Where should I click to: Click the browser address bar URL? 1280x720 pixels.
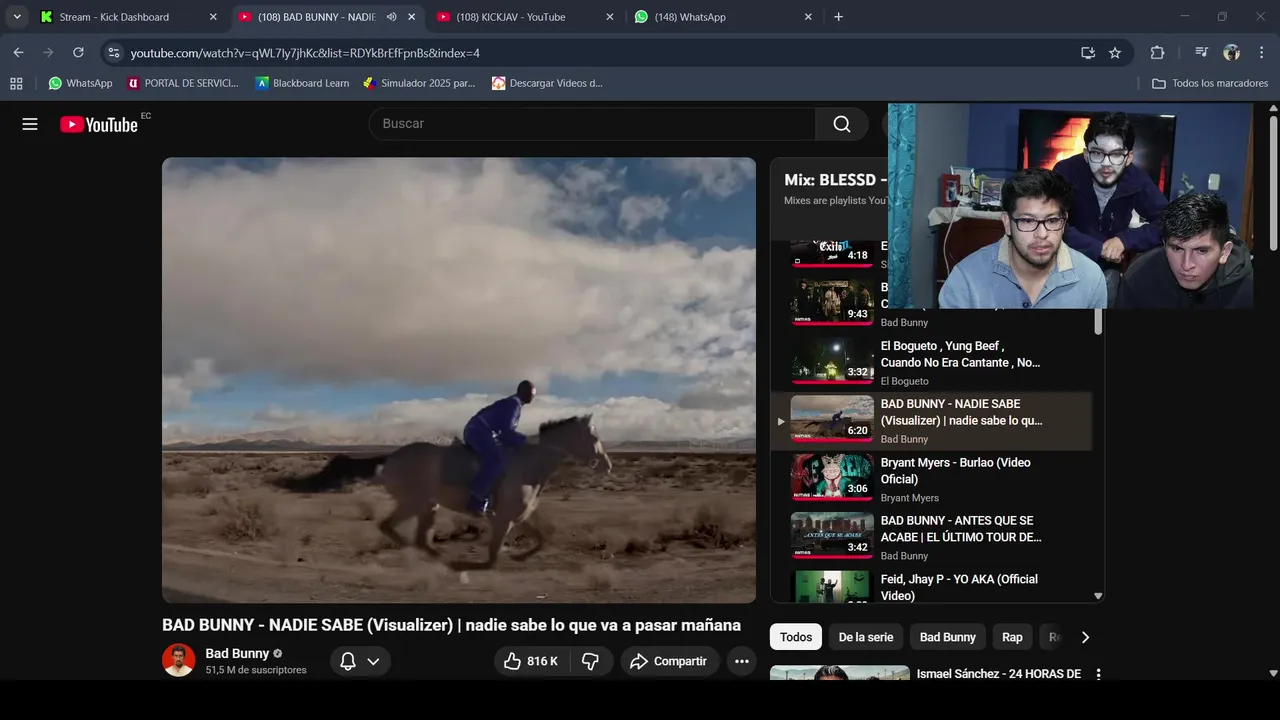click(x=305, y=53)
